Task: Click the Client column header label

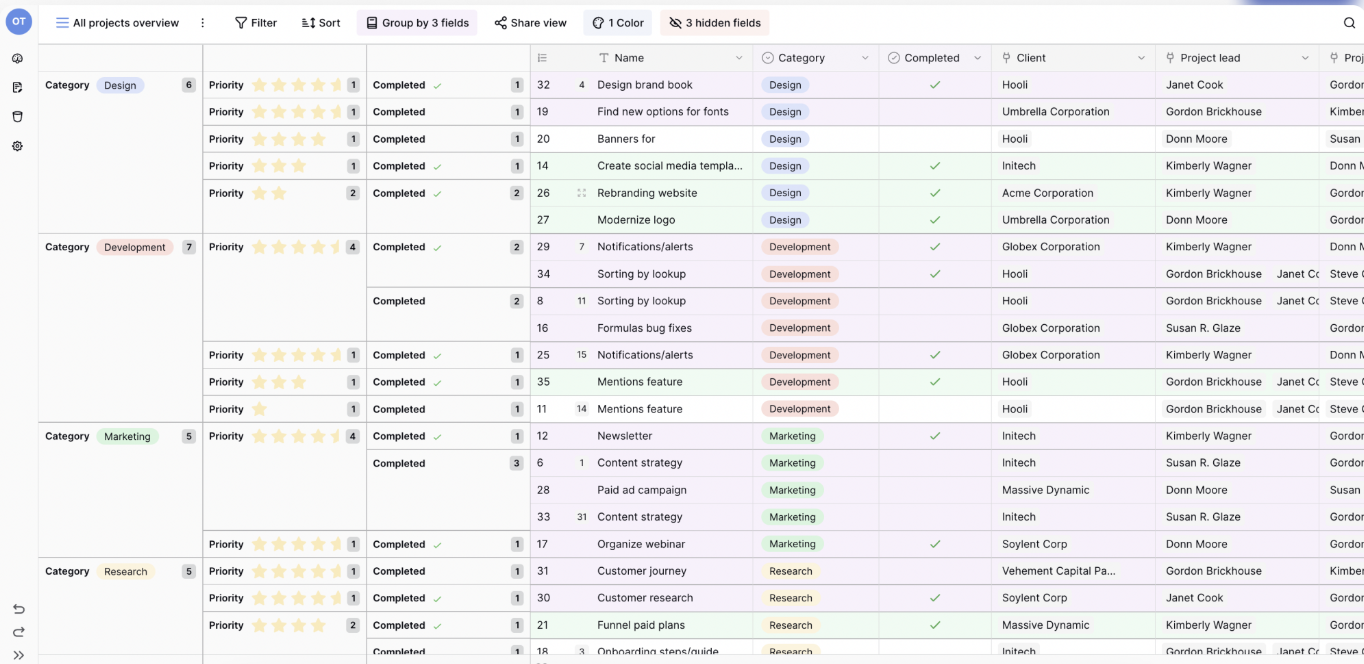Action: (x=1031, y=58)
